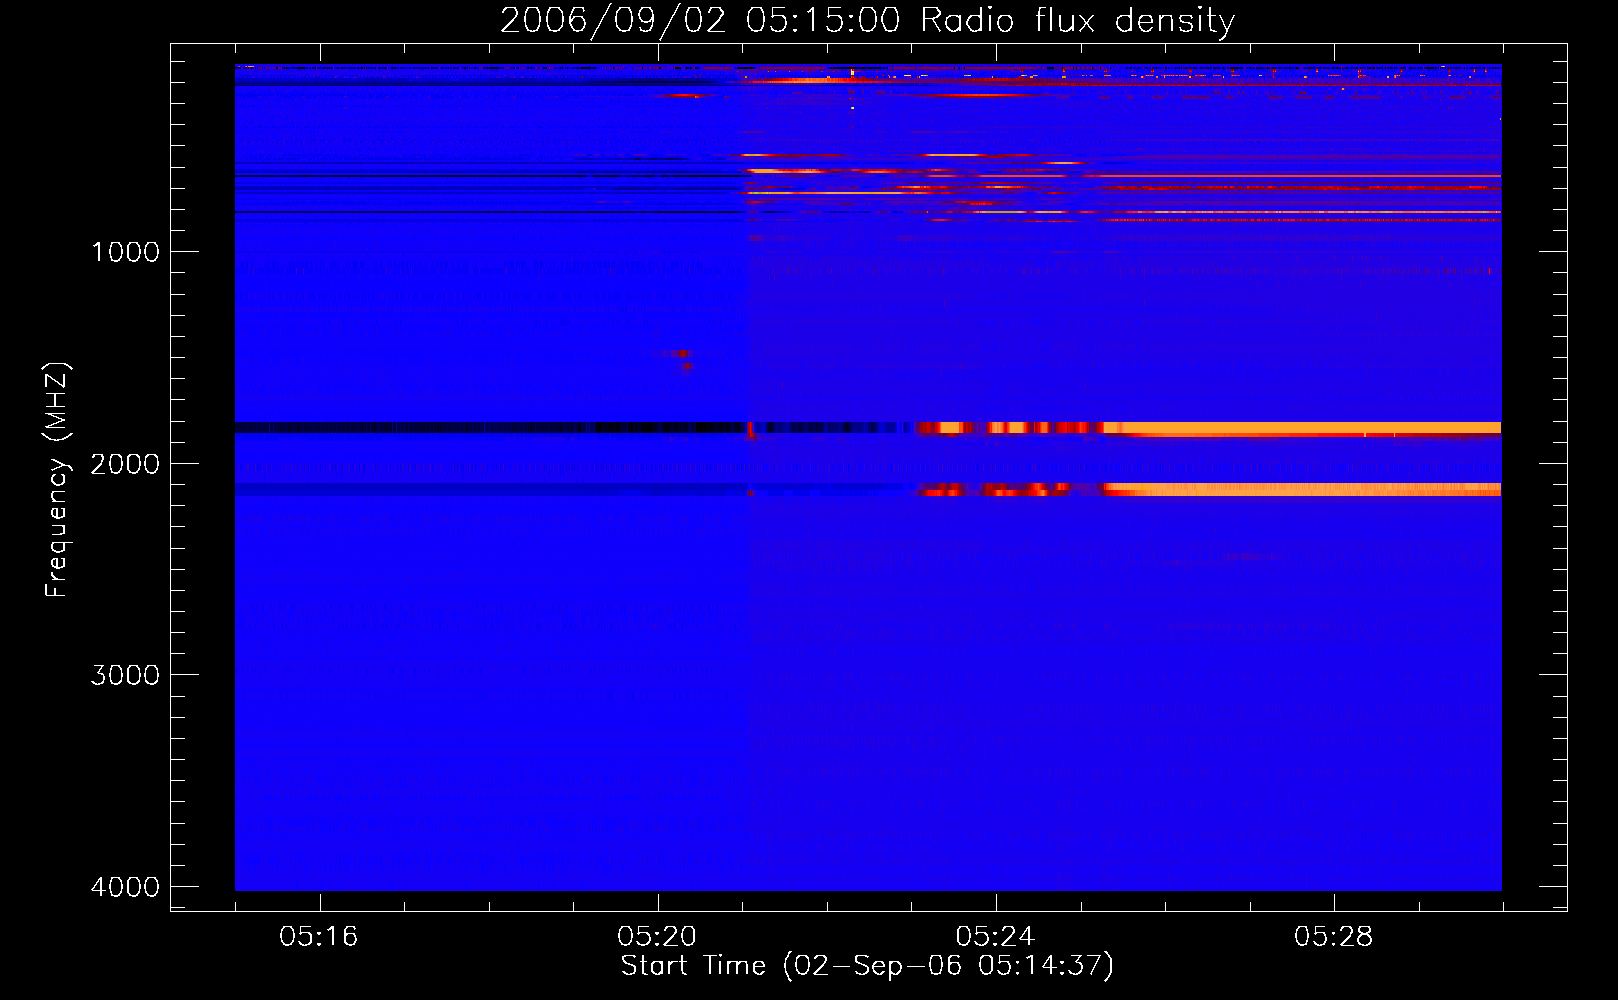1618x1000 pixels.
Task: Click the bright orange emission band near 1800 MHz
Action: [x=1300, y=429]
